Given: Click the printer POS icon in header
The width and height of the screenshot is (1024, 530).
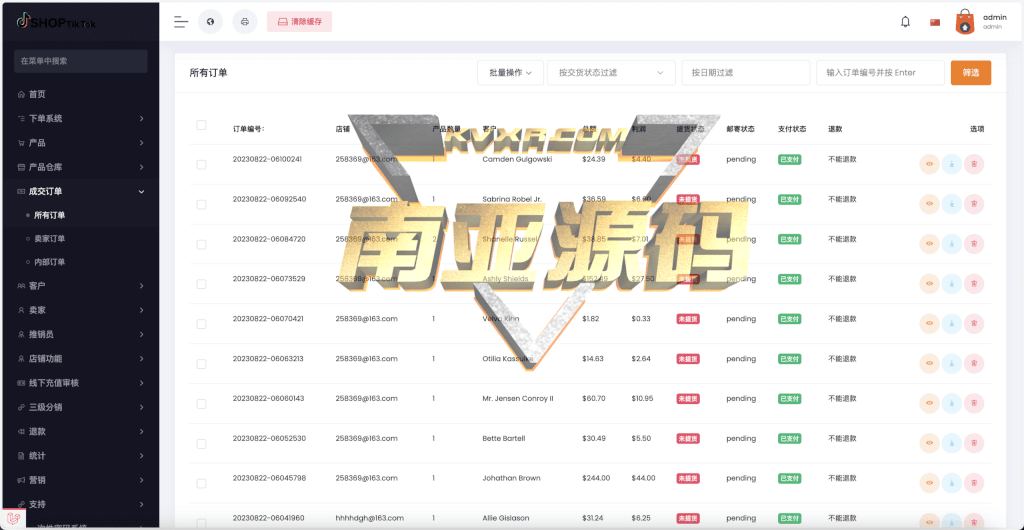Looking at the screenshot, I should [x=245, y=22].
